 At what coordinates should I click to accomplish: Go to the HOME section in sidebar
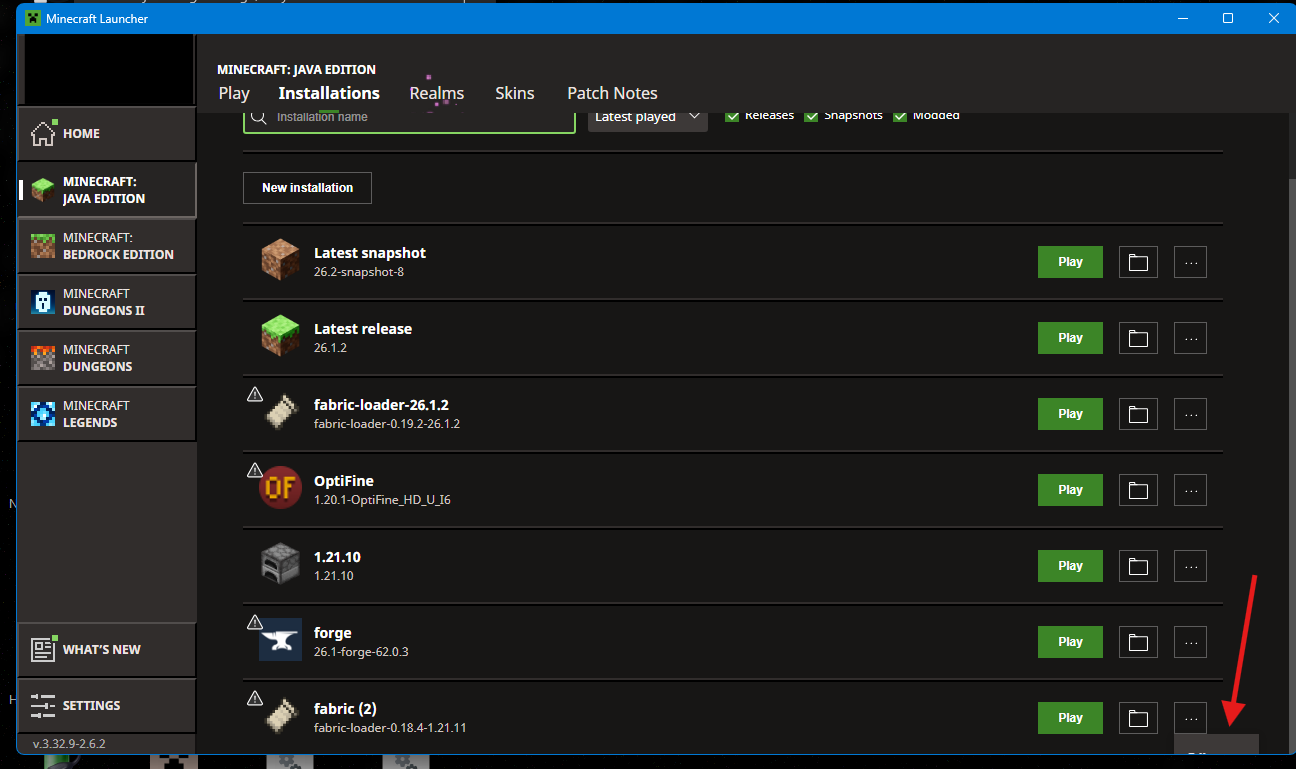pyautogui.click(x=106, y=133)
